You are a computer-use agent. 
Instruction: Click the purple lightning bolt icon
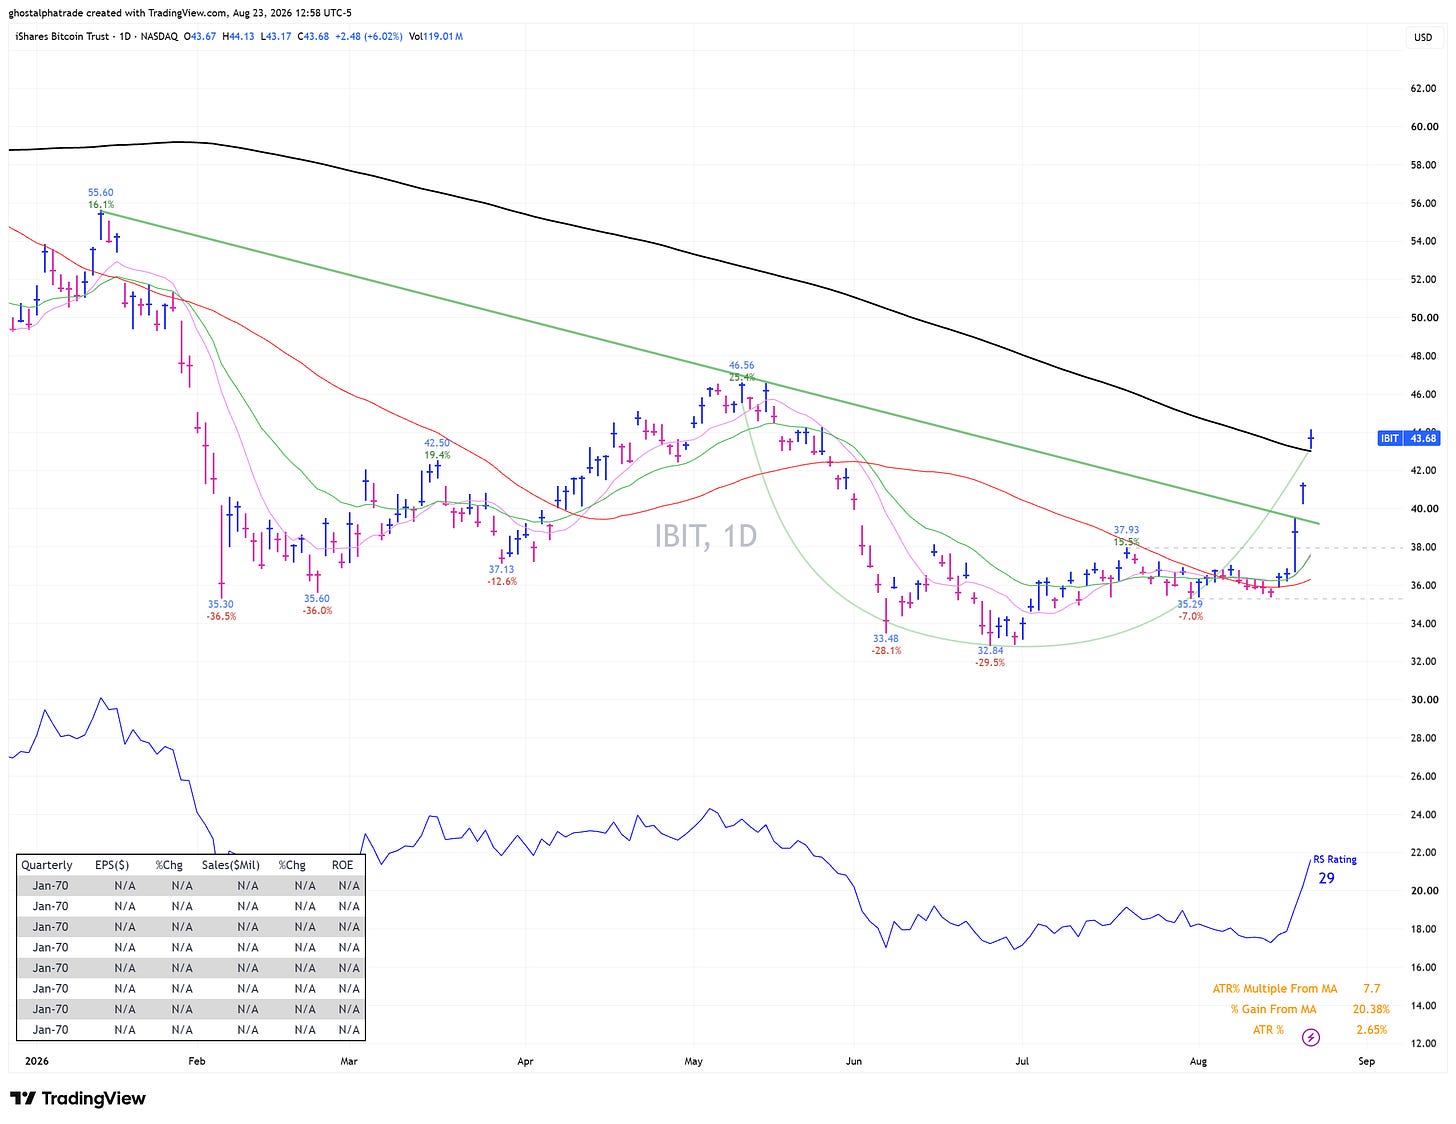(1311, 1038)
